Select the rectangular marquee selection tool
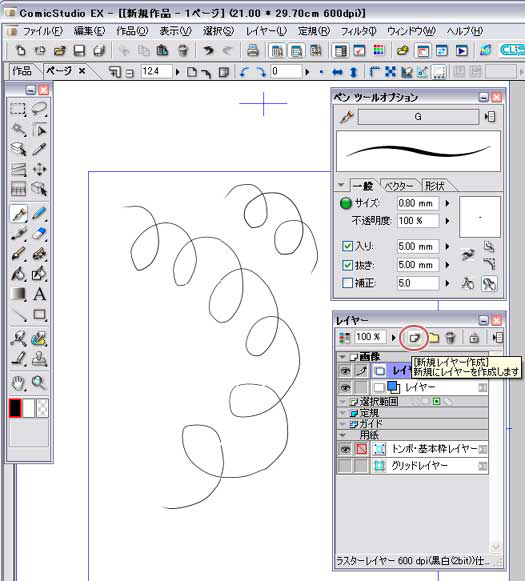This screenshot has height=581, width=525. point(17,109)
